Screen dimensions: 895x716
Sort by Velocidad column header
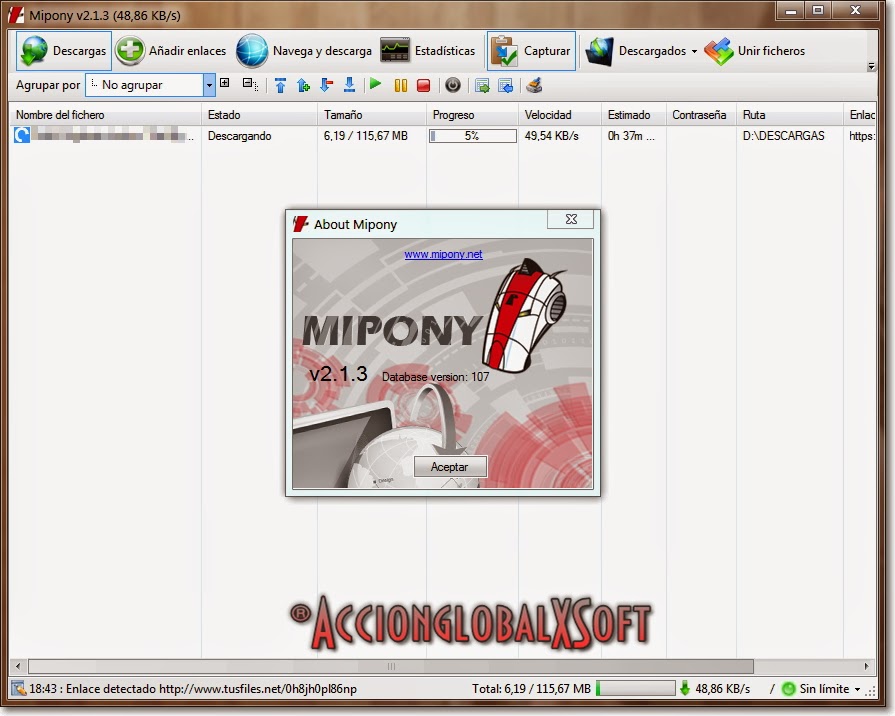coord(560,115)
